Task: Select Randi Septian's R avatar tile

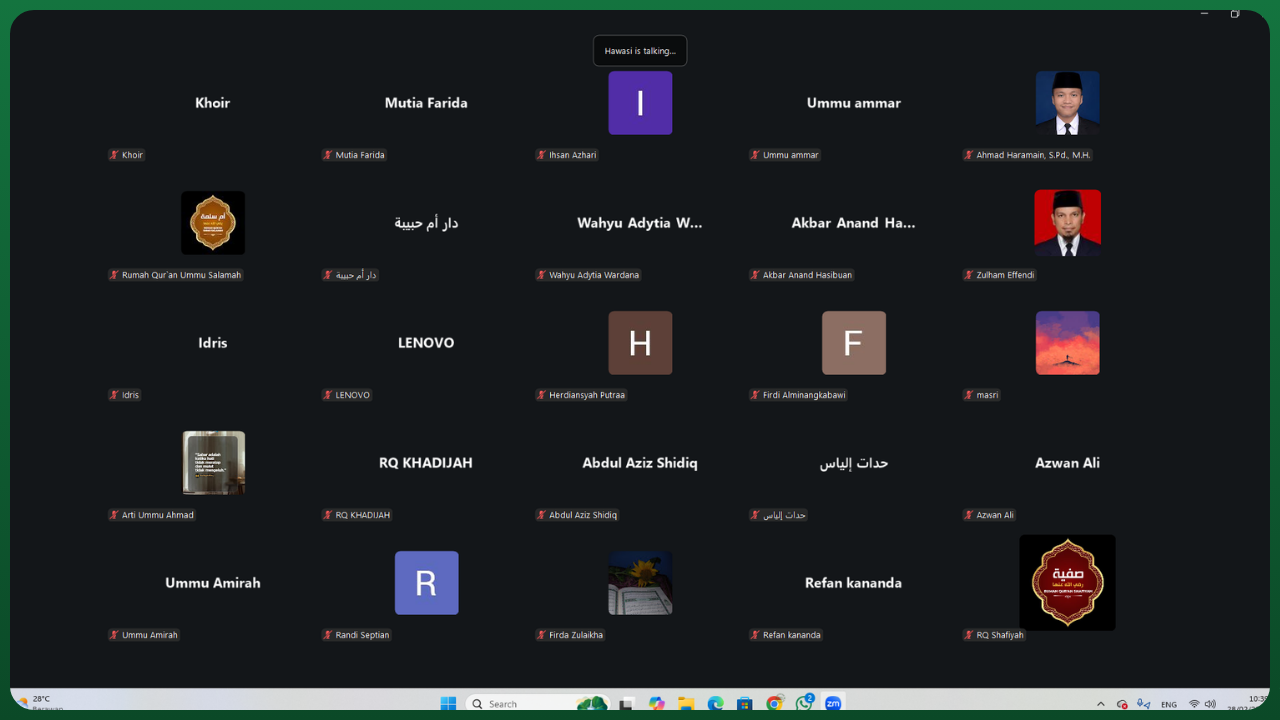Action: [x=426, y=583]
